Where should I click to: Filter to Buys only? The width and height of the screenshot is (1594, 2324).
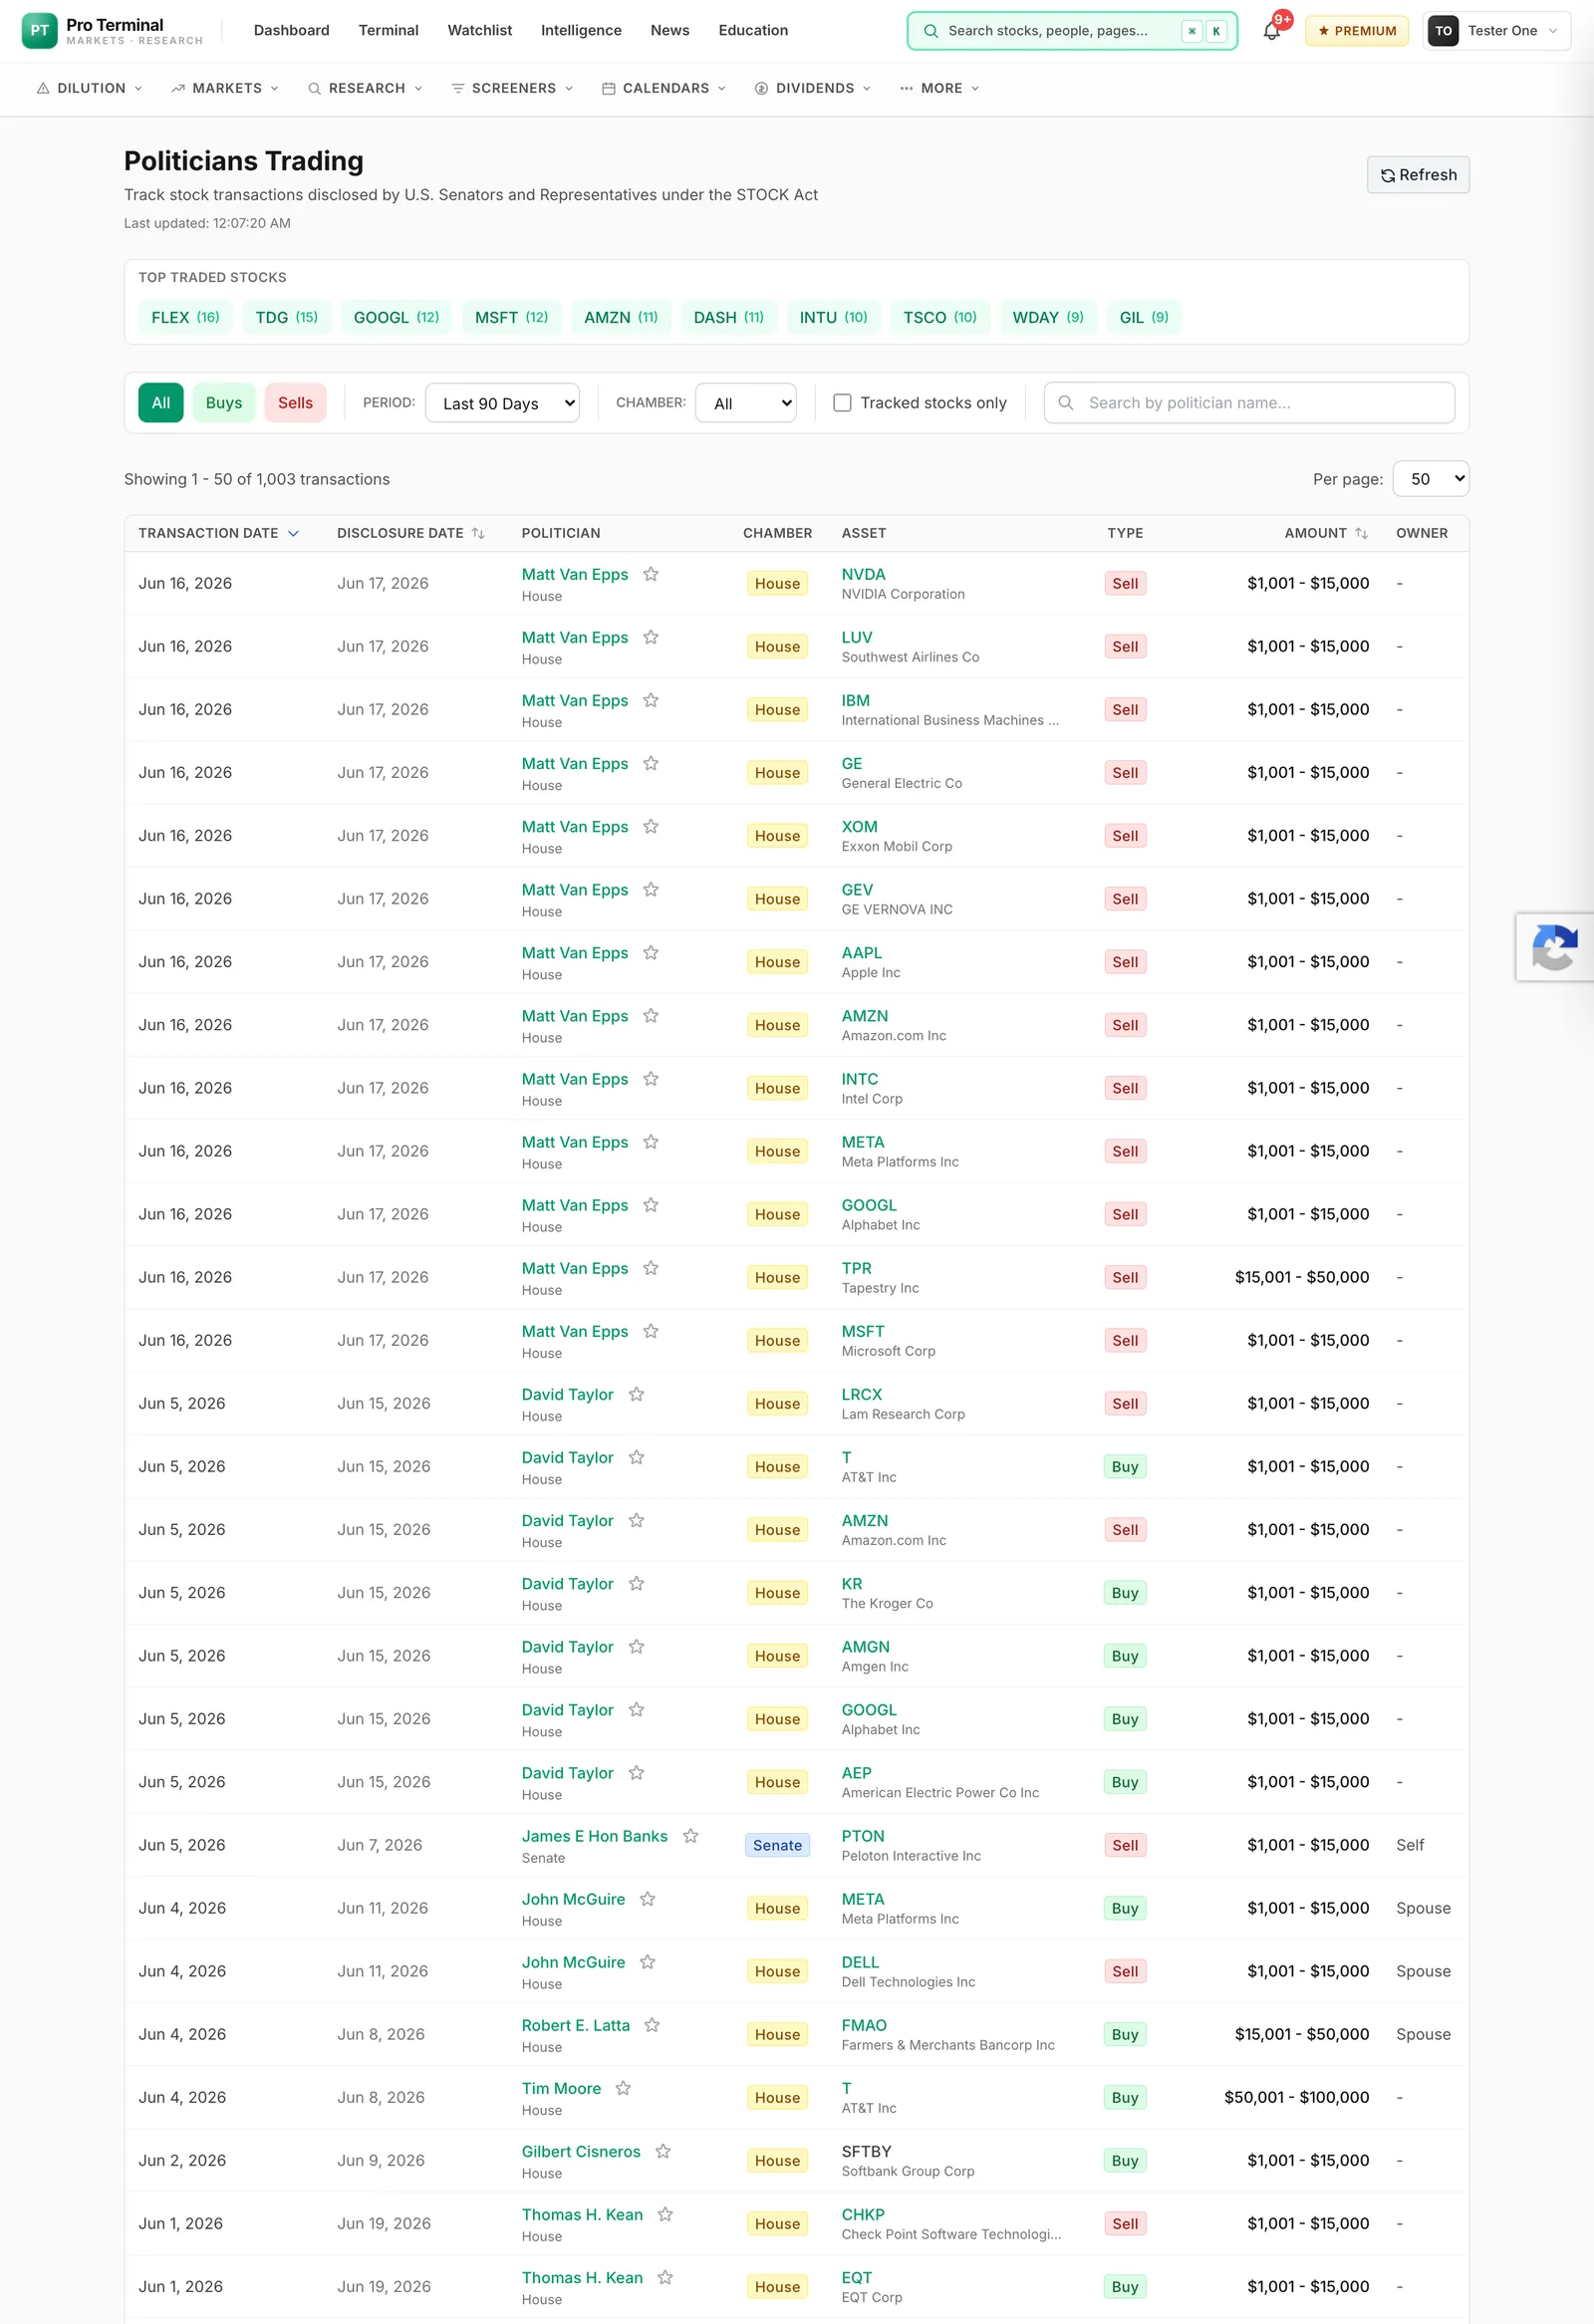coord(224,403)
